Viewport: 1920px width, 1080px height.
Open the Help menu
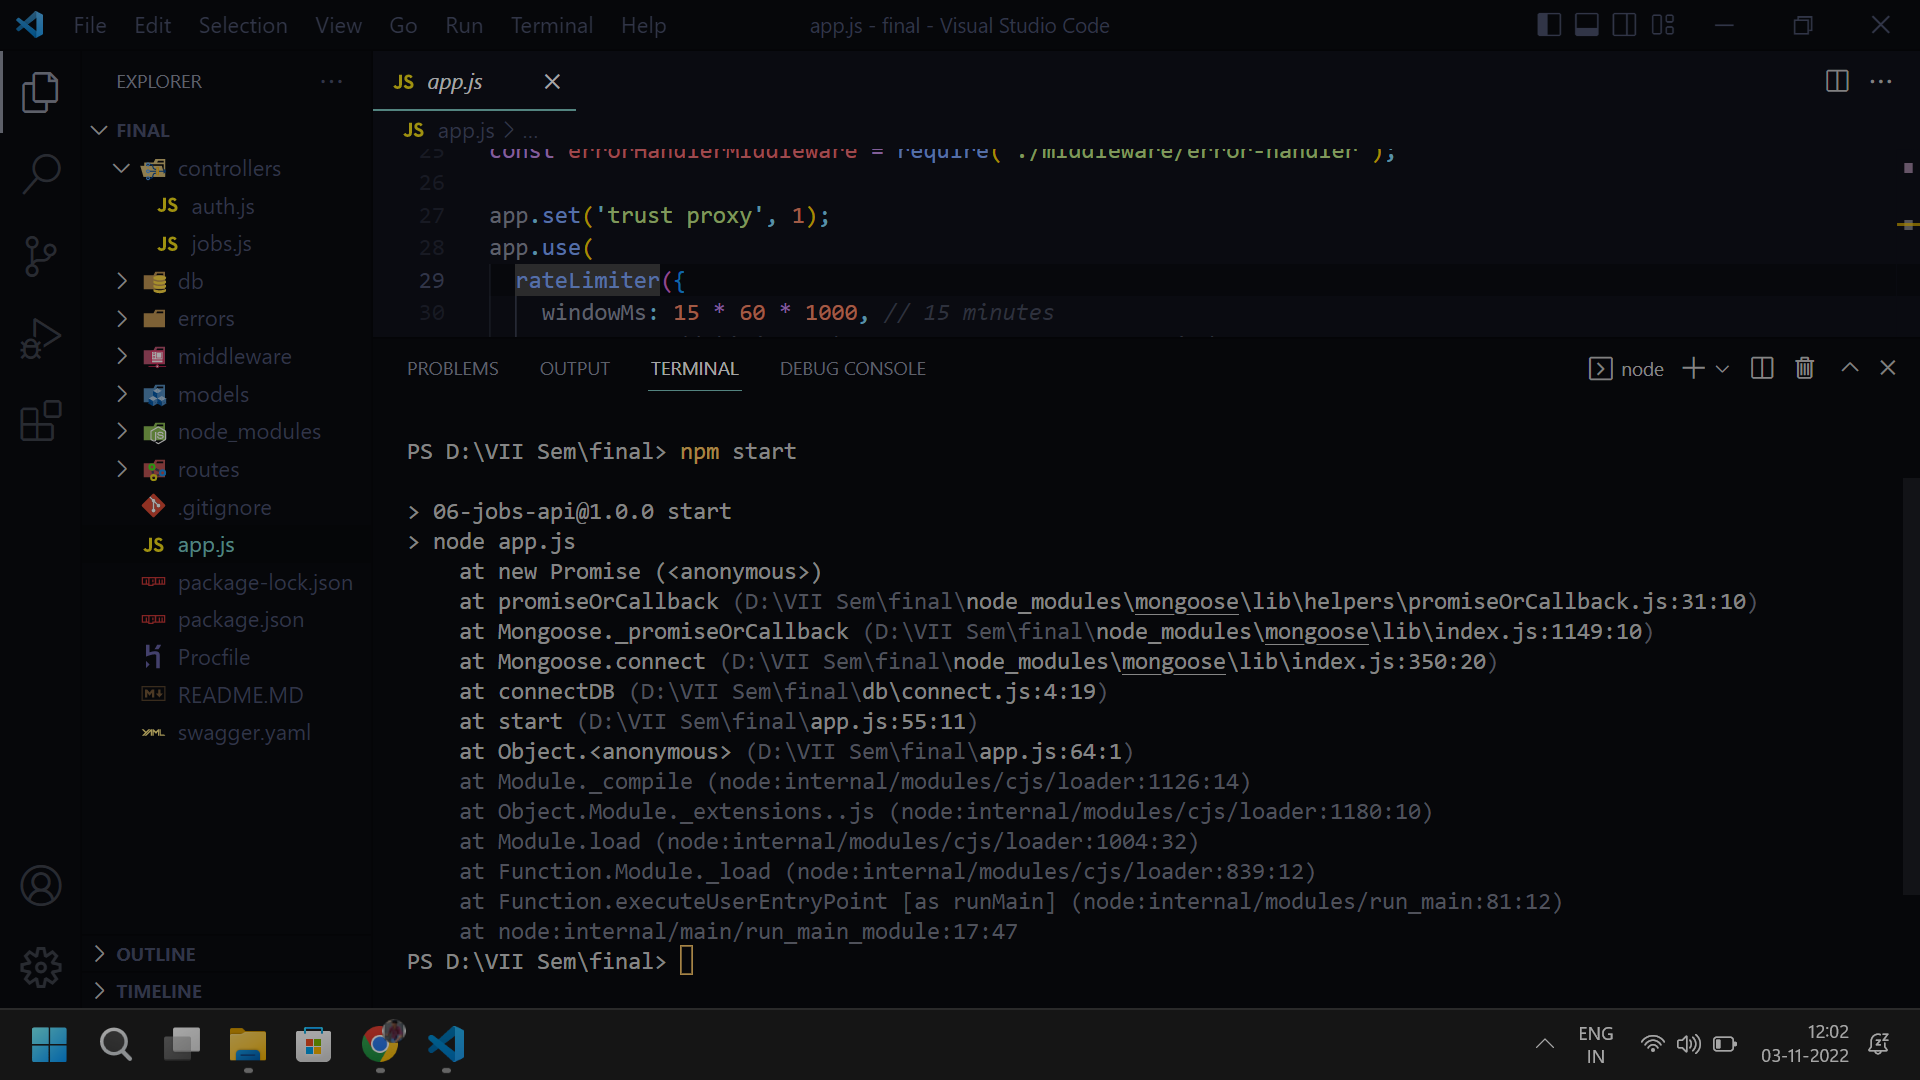pyautogui.click(x=643, y=25)
